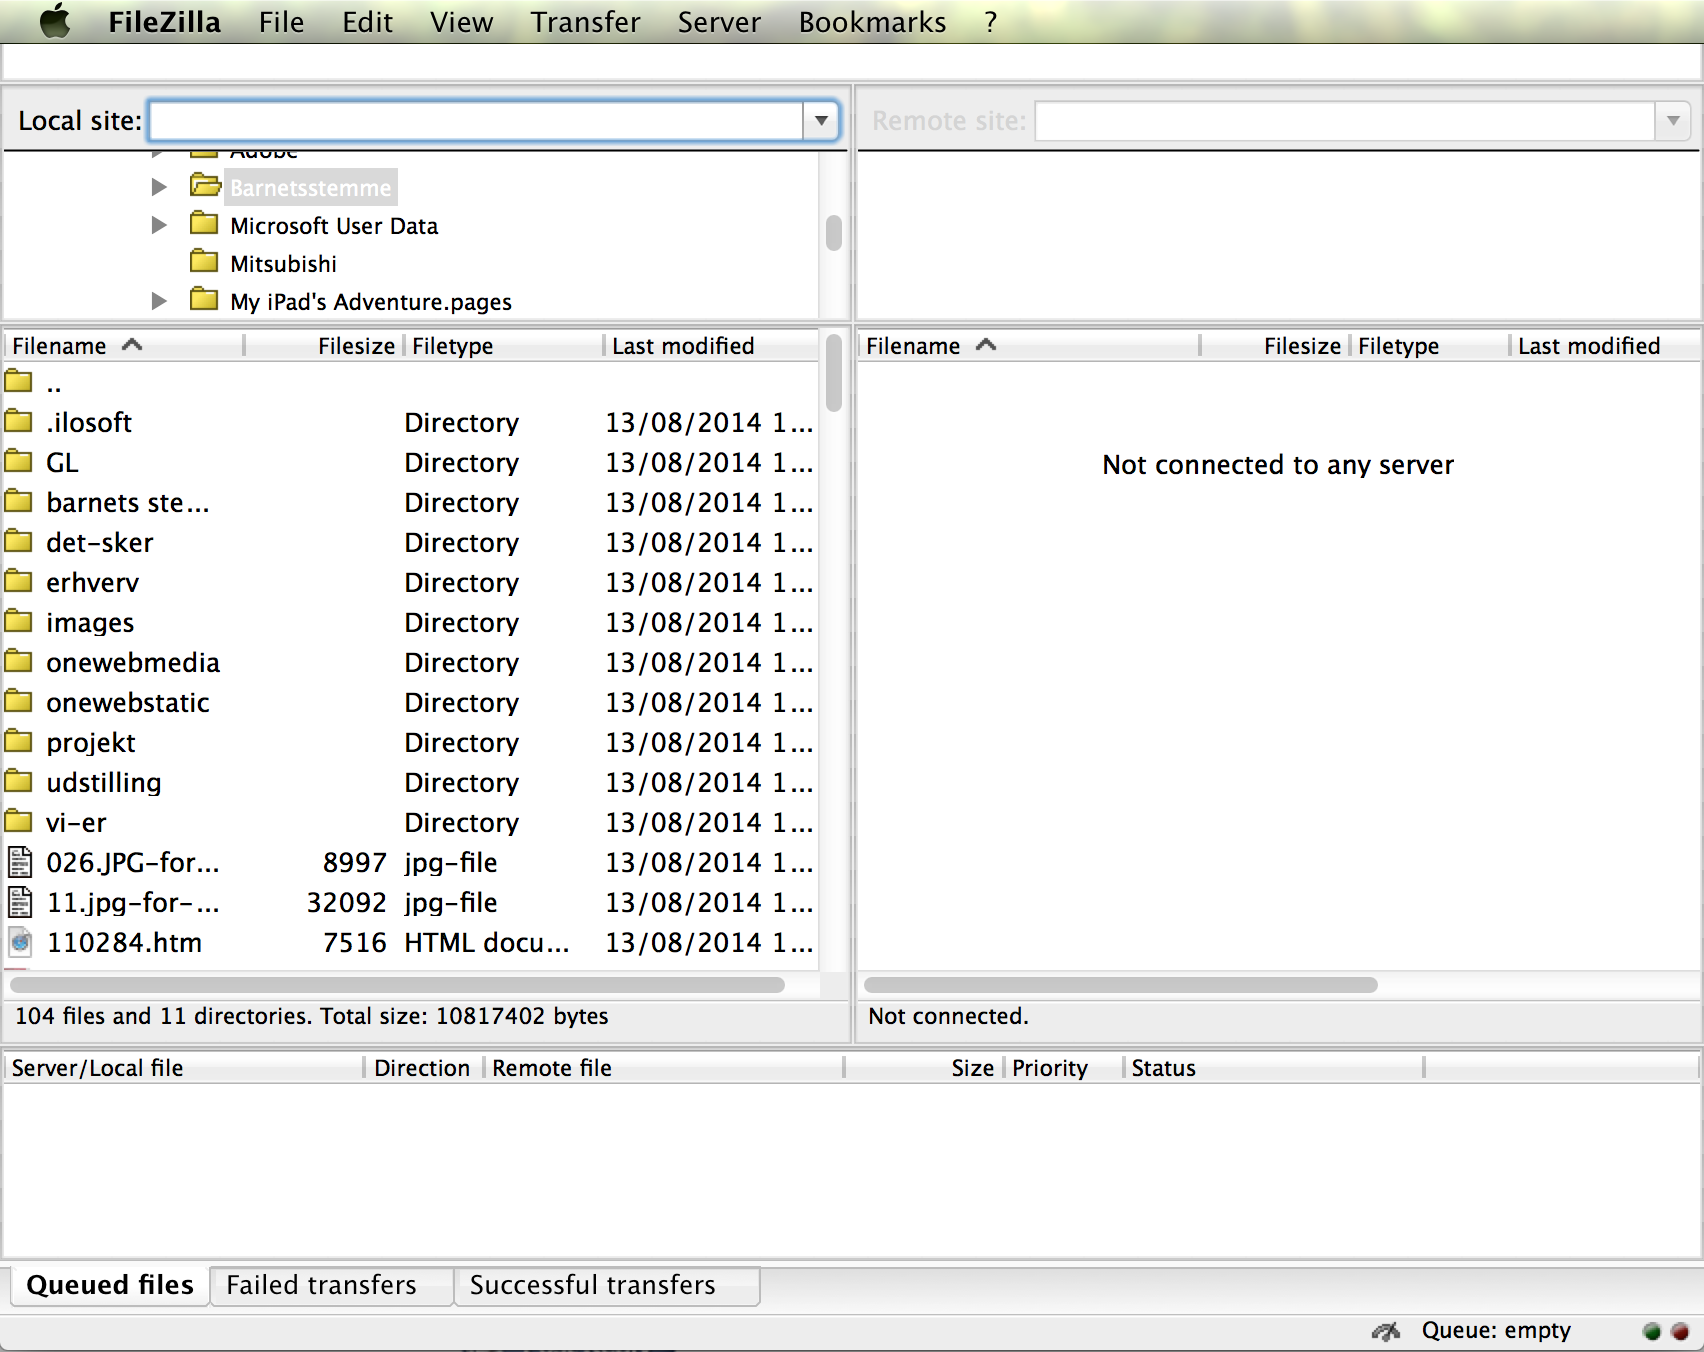
Task: Click the local directory tree vertical scrollbar
Action: tap(834, 235)
